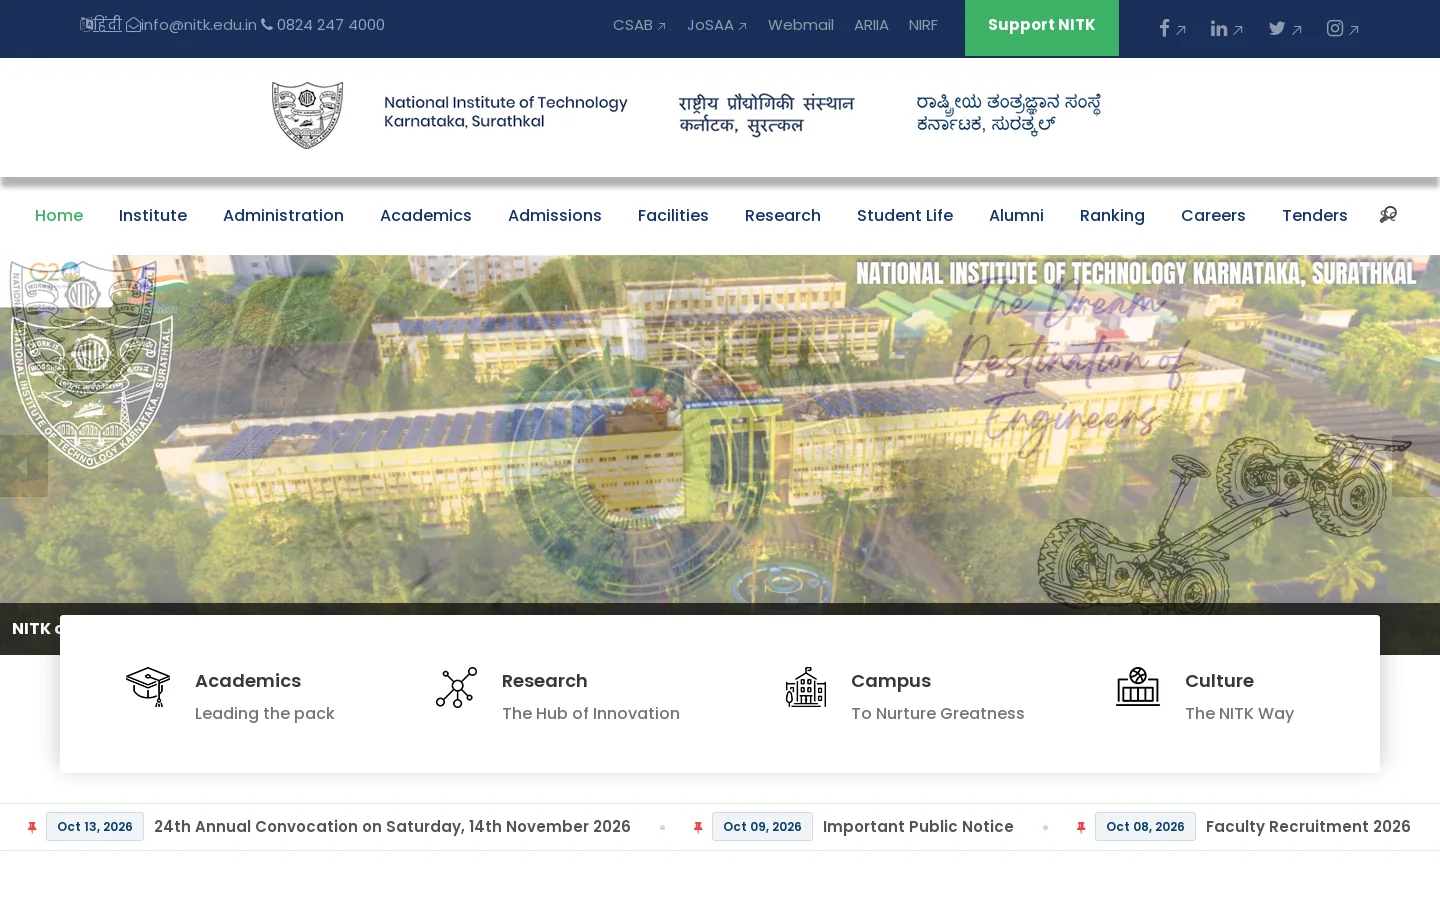The height and width of the screenshot is (900, 1440).
Task: Click the Academics graduation cap icon
Action: click(x=148, y=687)
